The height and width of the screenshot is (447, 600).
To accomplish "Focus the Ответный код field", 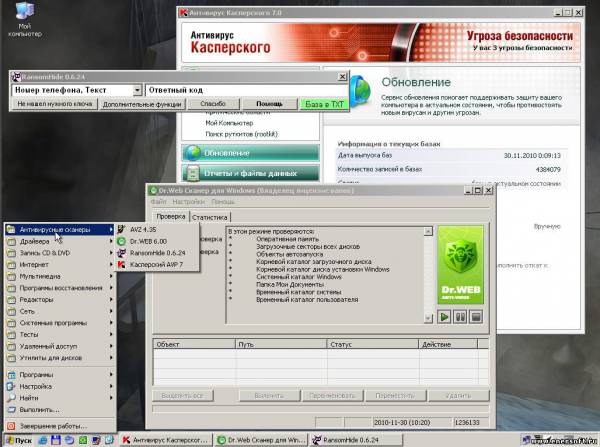I will tap(246, 90).
